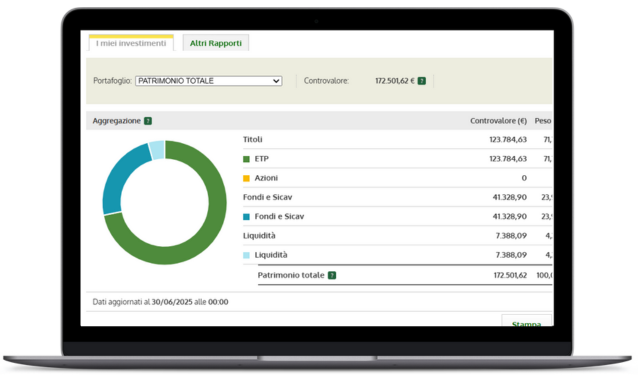Click the light blue Liquidità legend swatch

tap(246, 255)
